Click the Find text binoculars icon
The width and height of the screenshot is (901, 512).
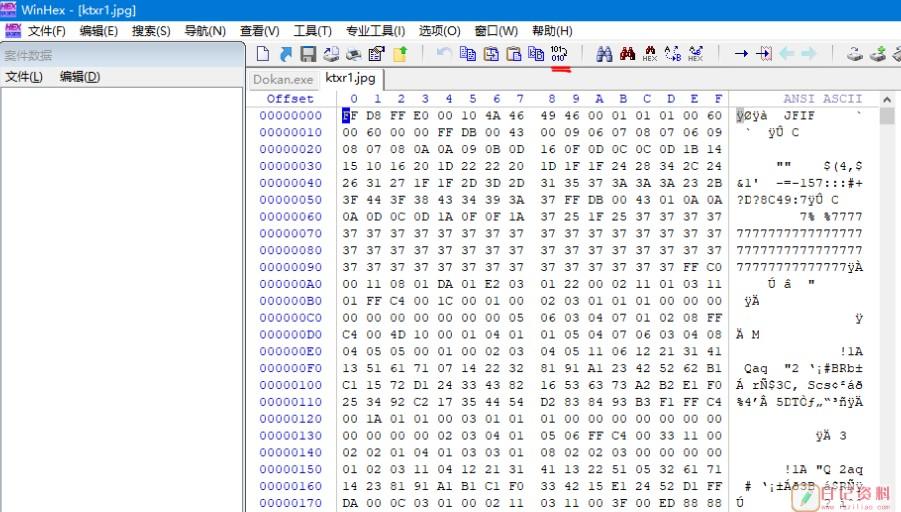(x=604, y=53)
